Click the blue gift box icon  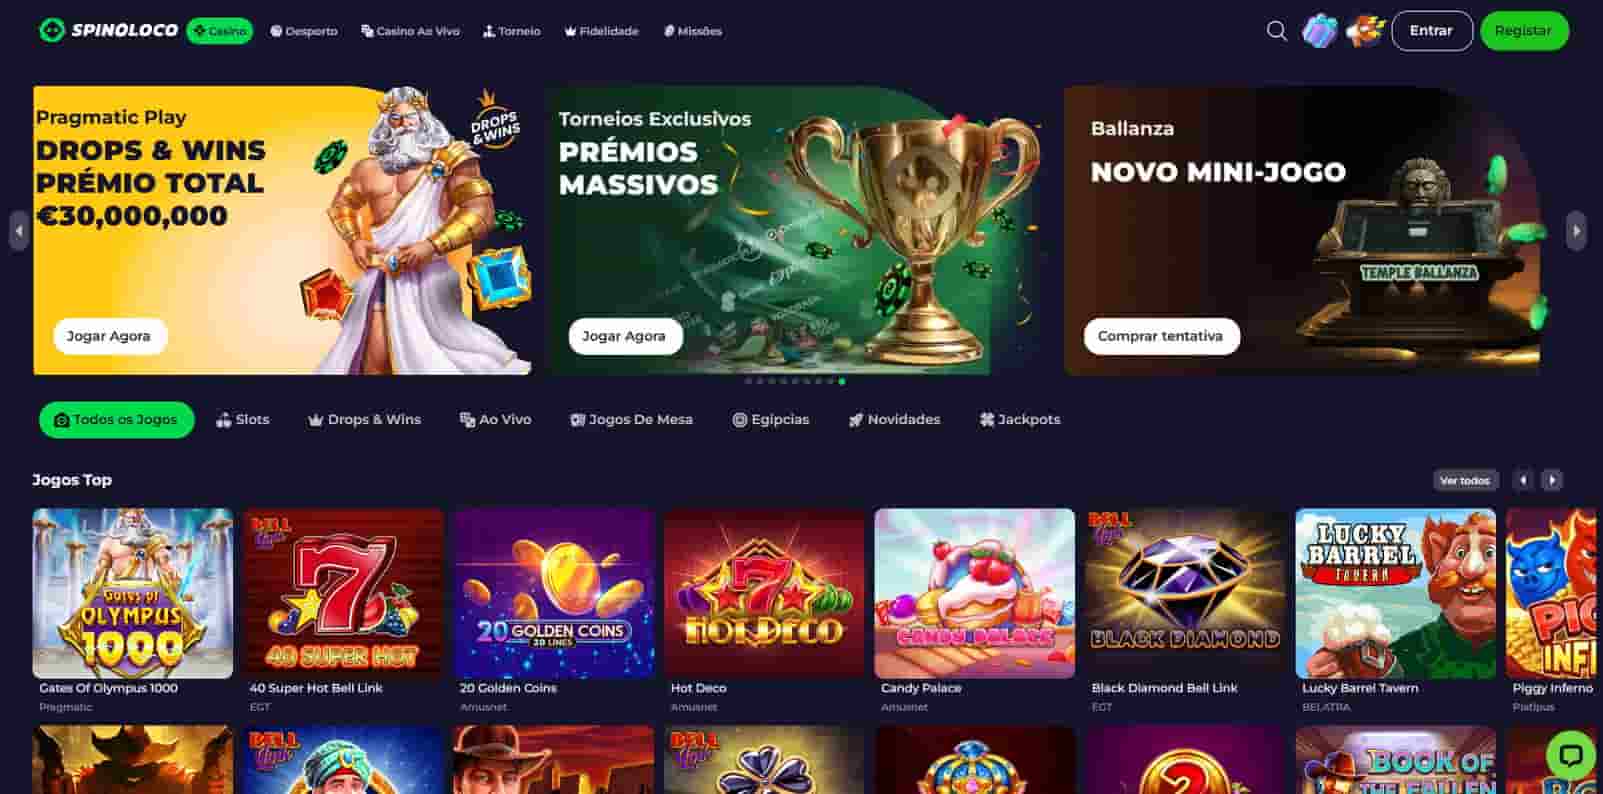[1319, 31]
